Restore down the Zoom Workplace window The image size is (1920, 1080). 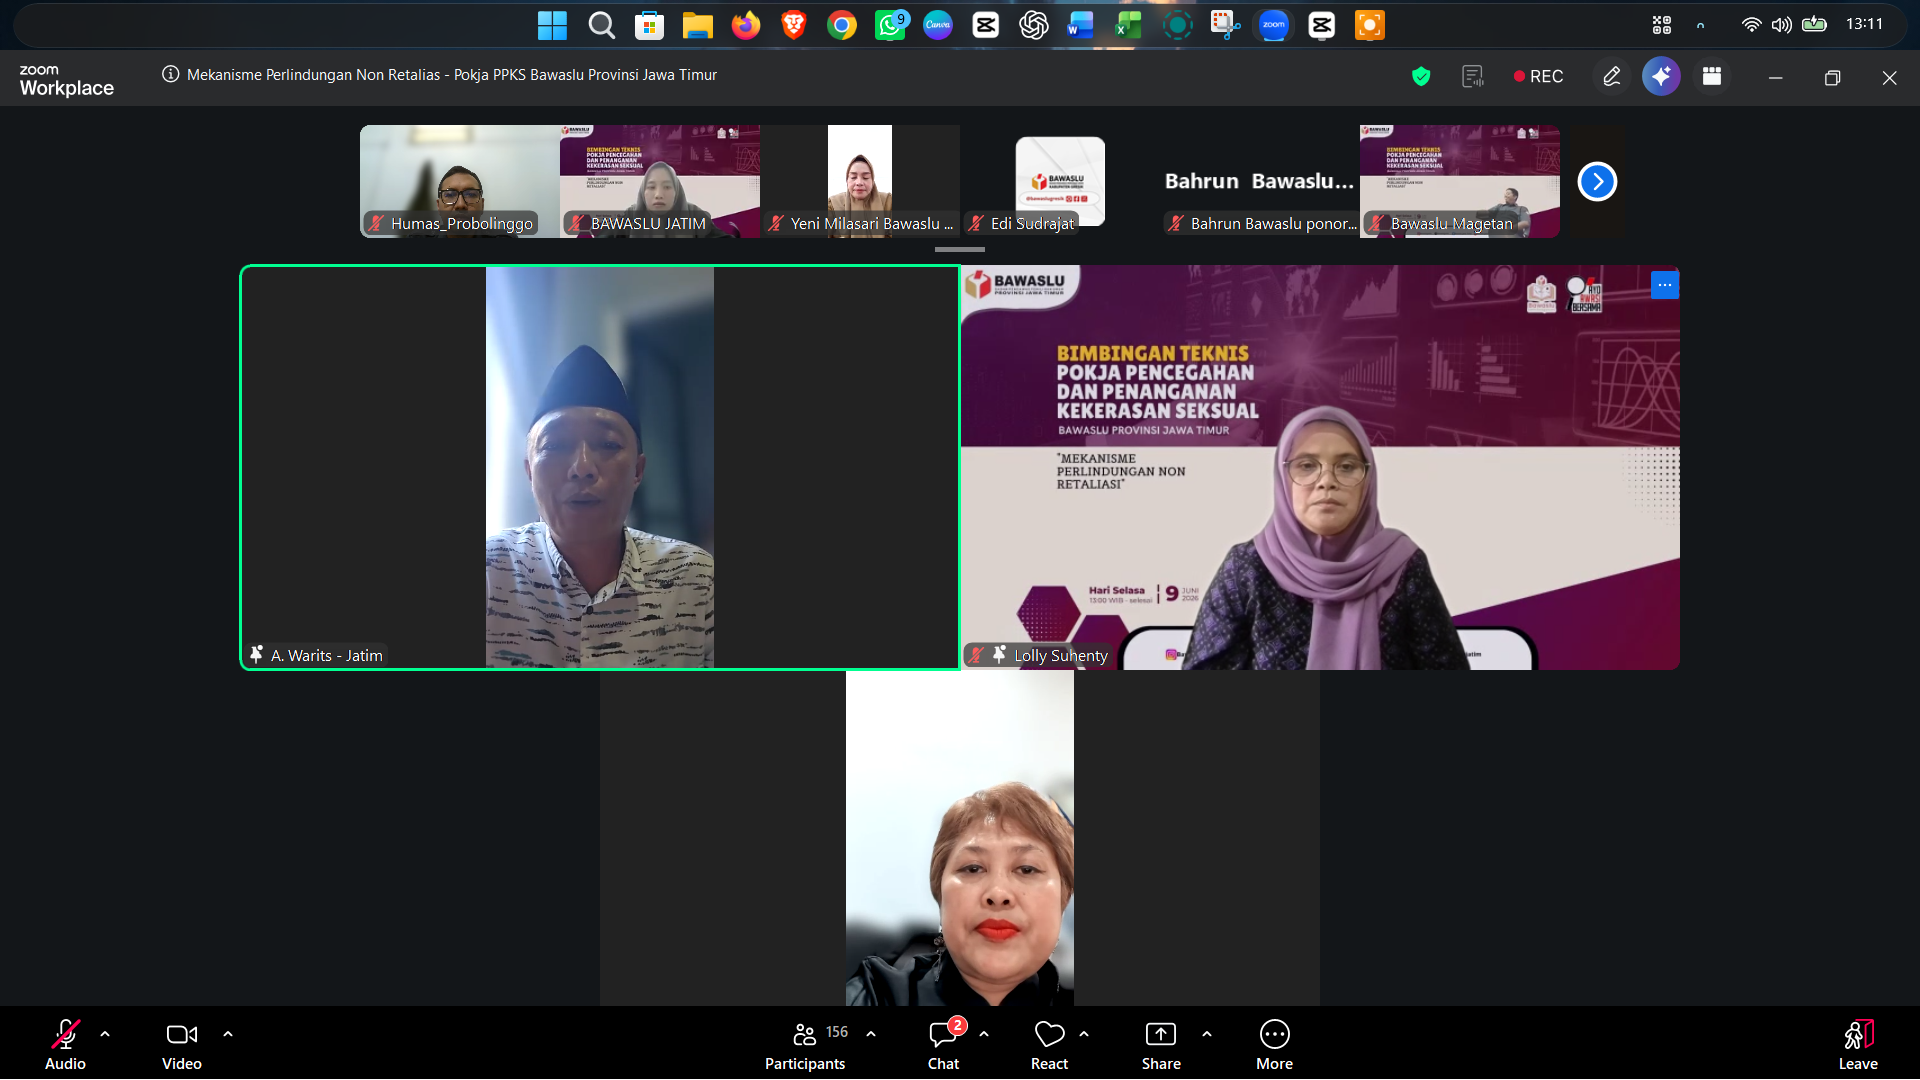coord(1832,77)
